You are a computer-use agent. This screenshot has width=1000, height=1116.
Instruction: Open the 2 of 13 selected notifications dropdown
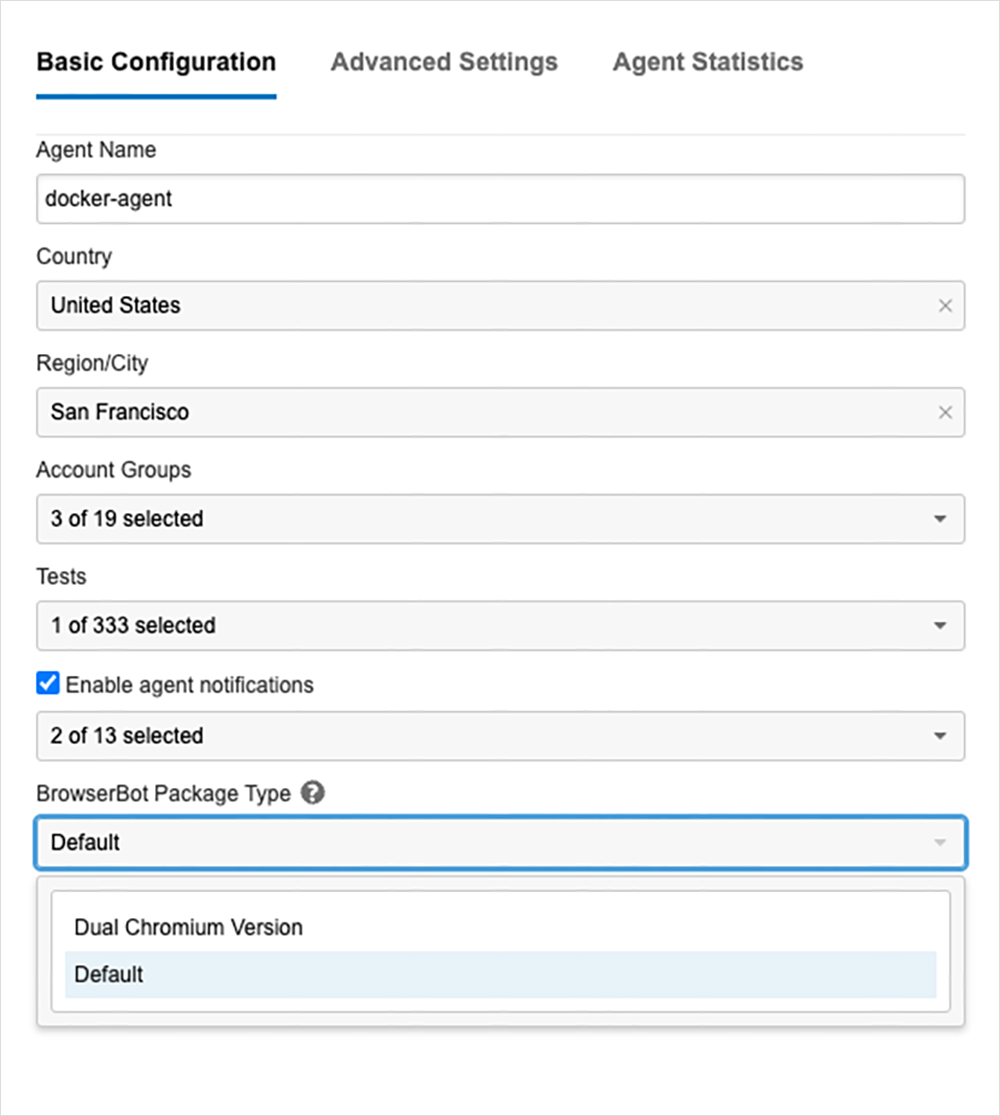coord(480,736)
